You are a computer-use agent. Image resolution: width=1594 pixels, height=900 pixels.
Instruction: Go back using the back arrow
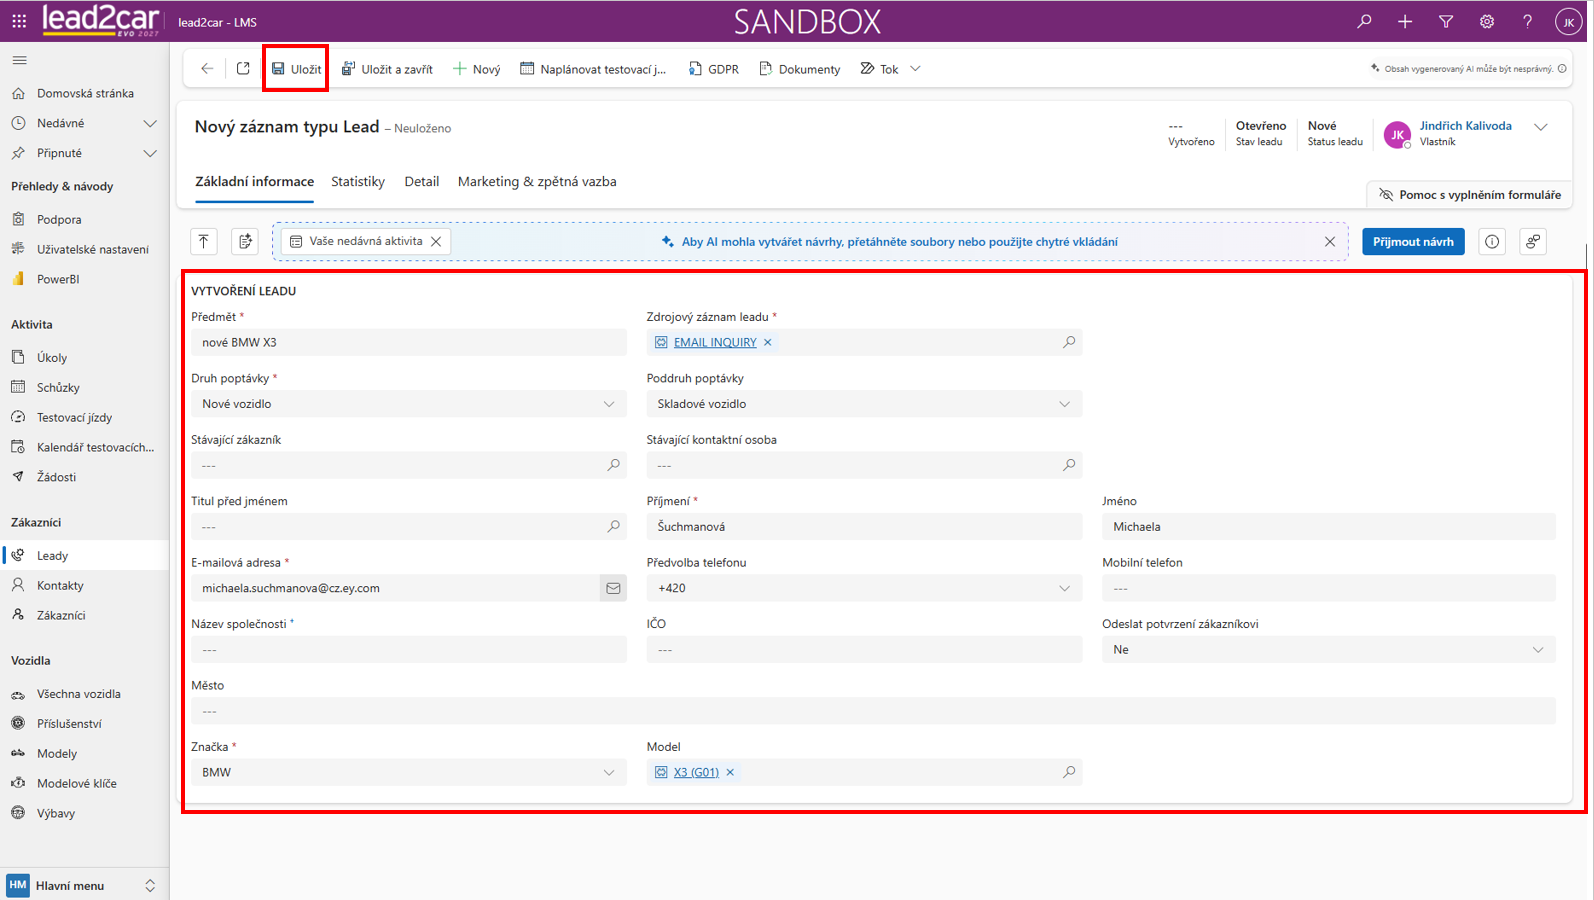coord(207,69)
